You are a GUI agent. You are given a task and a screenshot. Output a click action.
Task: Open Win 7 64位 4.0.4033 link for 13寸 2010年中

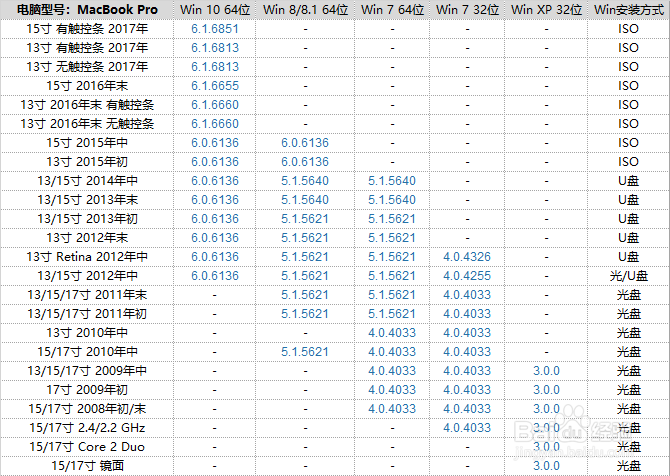392,333
